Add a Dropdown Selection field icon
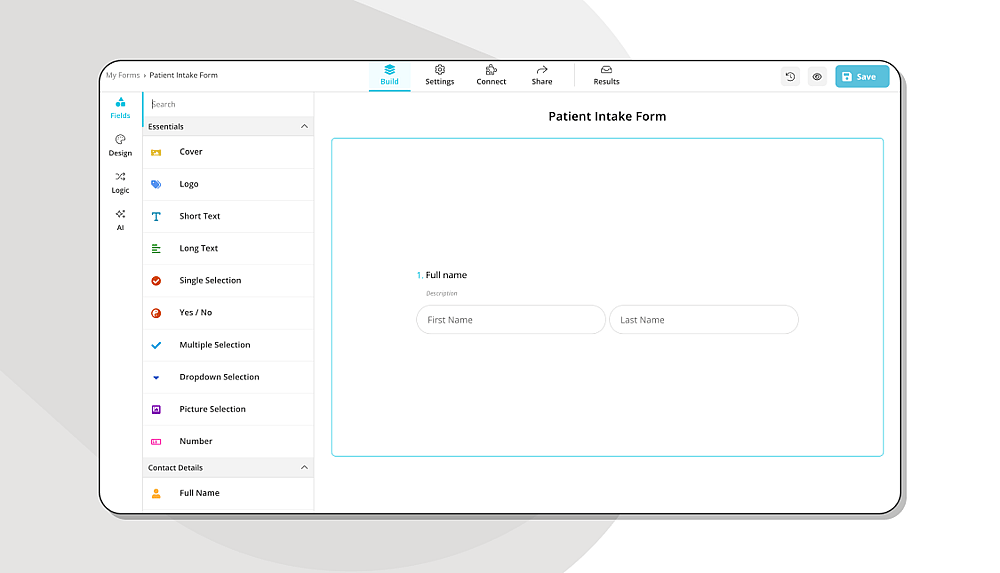This screenshot has width=1000, height=573. point(156,377)
